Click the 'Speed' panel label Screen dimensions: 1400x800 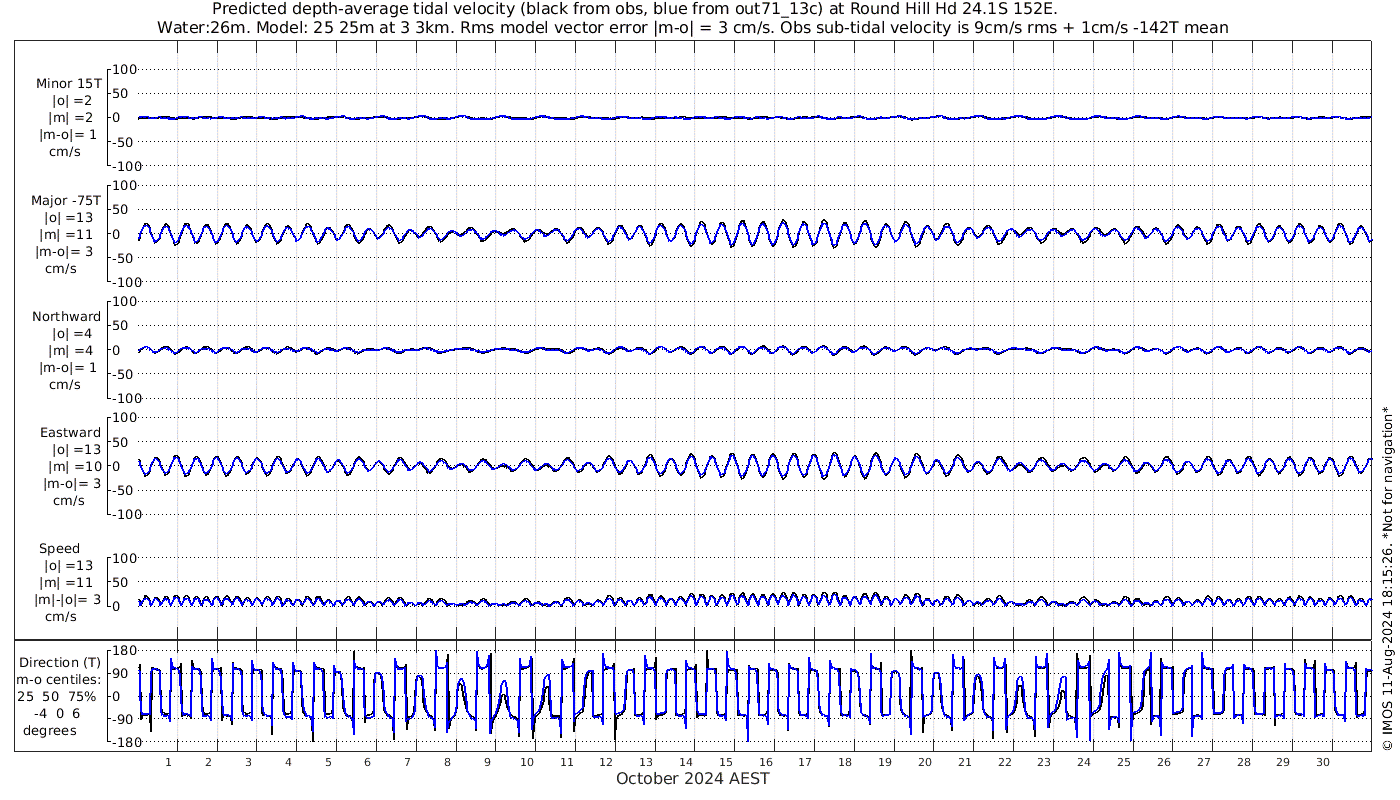click(x=59, y=549)
